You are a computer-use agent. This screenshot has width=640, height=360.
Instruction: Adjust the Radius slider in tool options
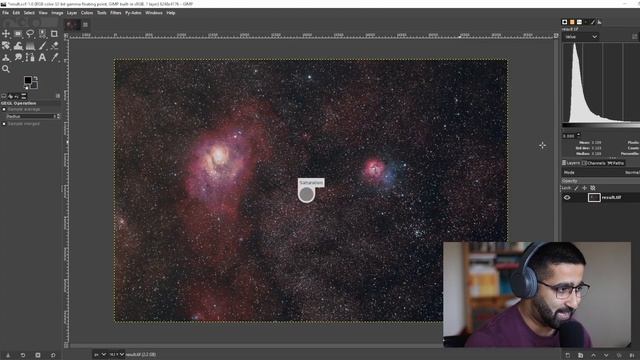(30, 116)
